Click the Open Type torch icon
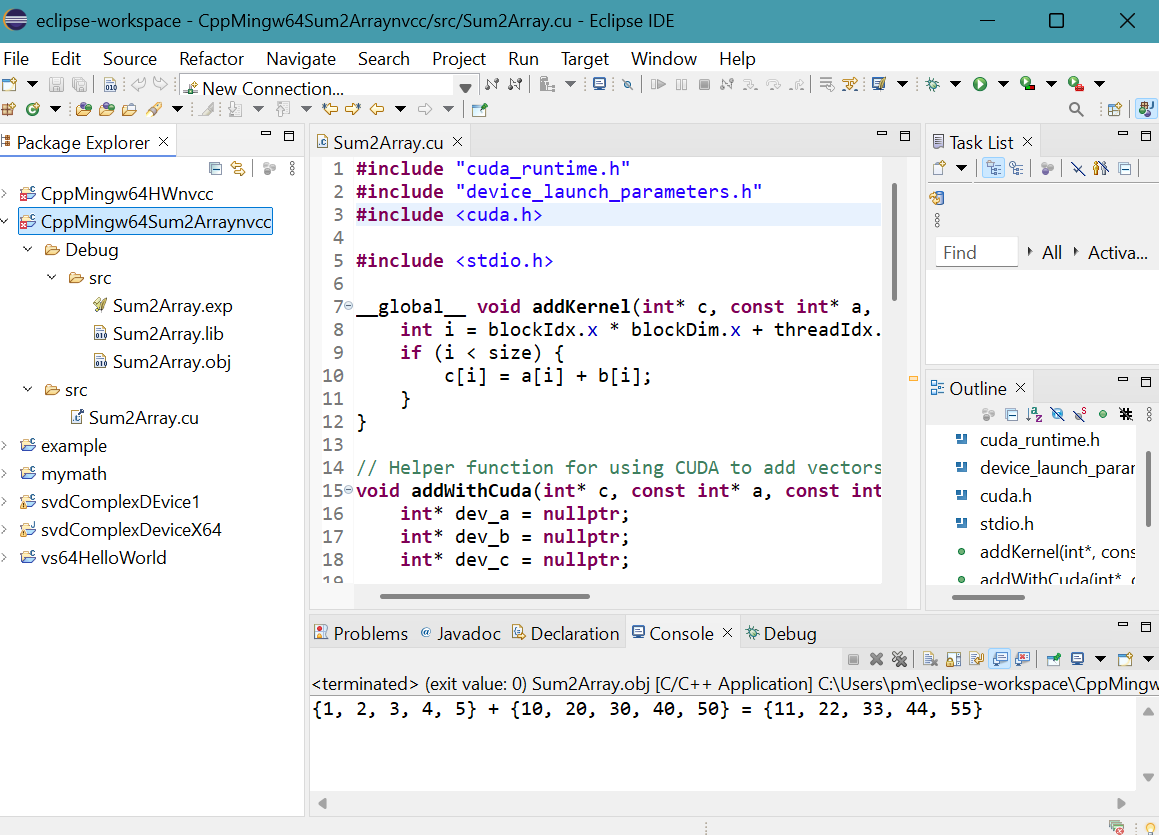The height and width of the screenshot is (835, 1159). coord(154,109)
